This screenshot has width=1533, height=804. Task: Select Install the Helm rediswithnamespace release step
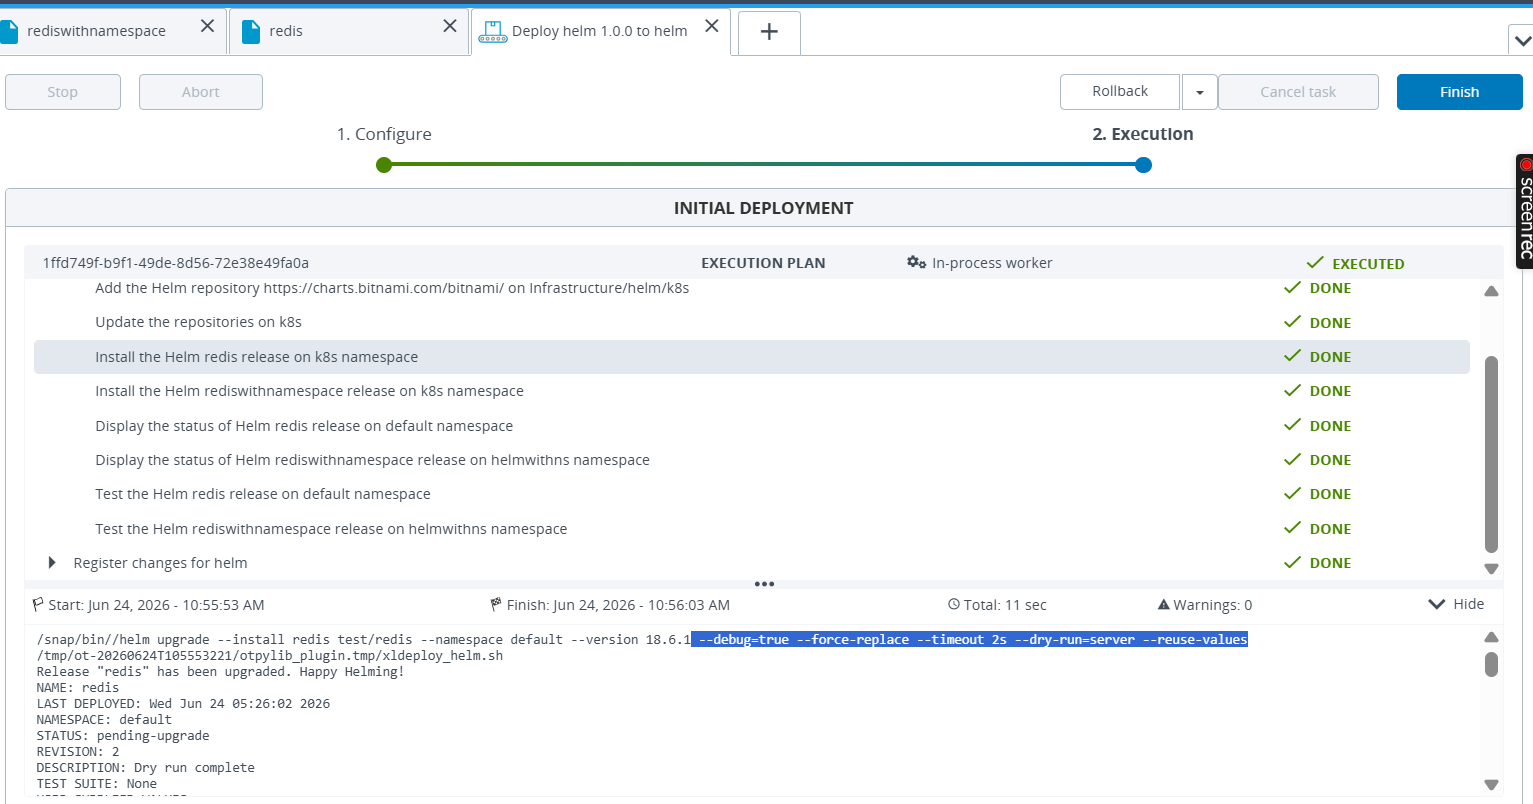[309, 391]
